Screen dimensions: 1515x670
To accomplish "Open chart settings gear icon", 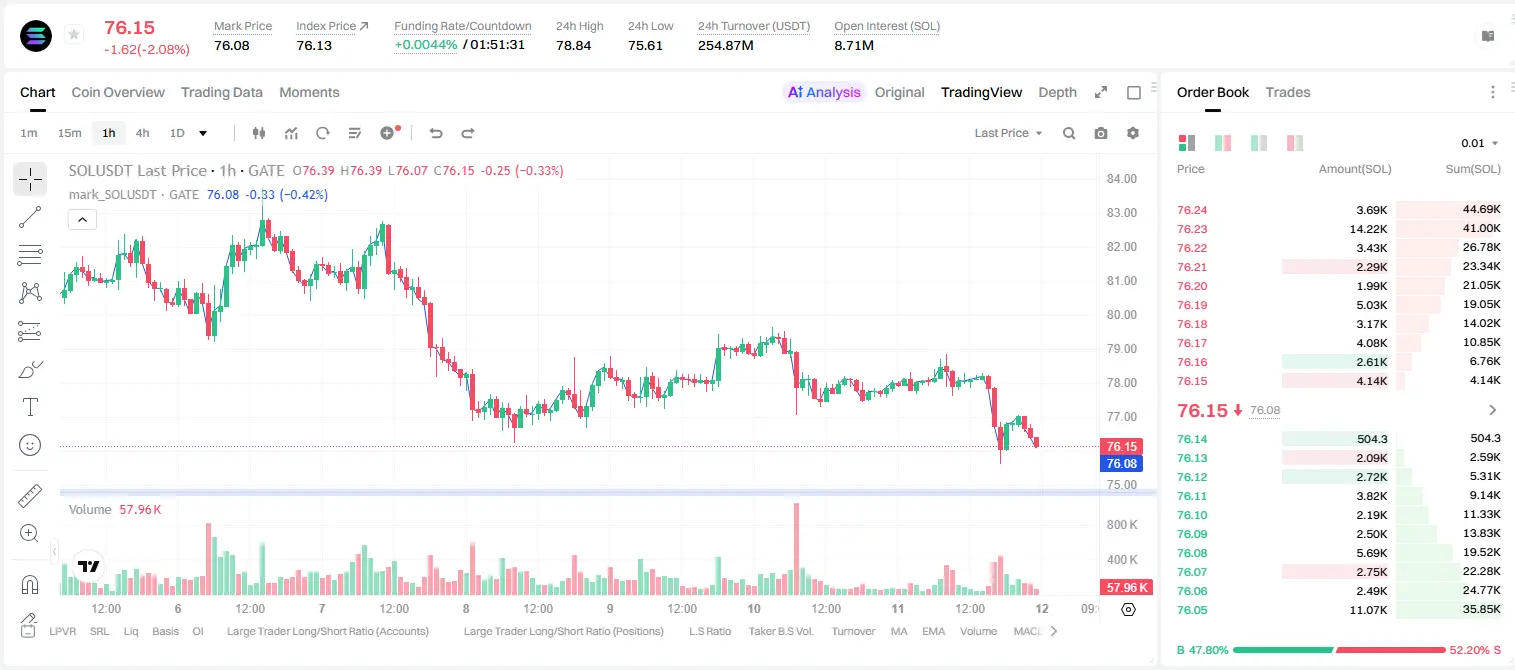I will click(x=1133, y=133).
